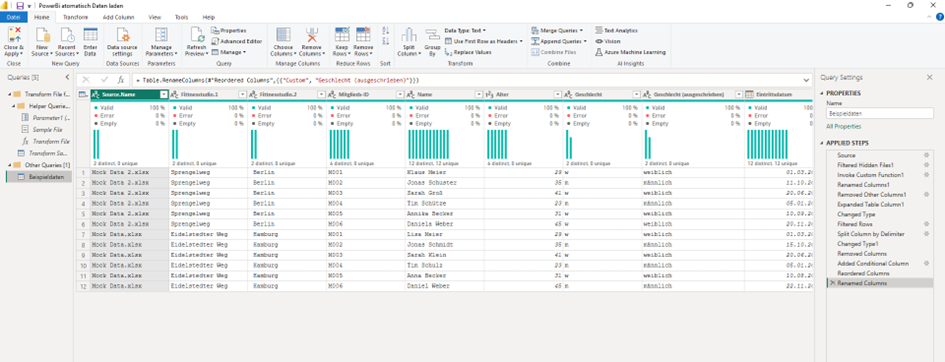Open Merge Queries dropdown
945x362 pixels.
pyautogui.click(x=557, y=30)
